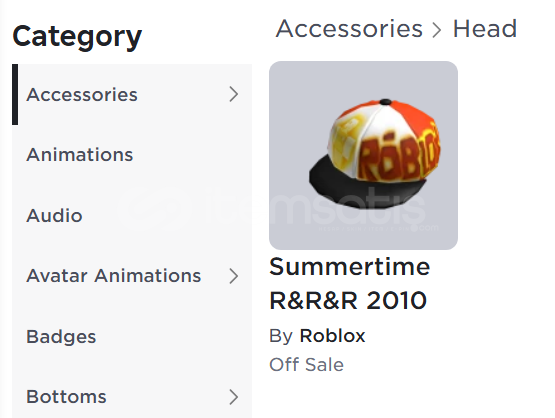Click the By text before Roblox
Screen dimensions: 555x418
pyautogui.click(x=281, y=336)
